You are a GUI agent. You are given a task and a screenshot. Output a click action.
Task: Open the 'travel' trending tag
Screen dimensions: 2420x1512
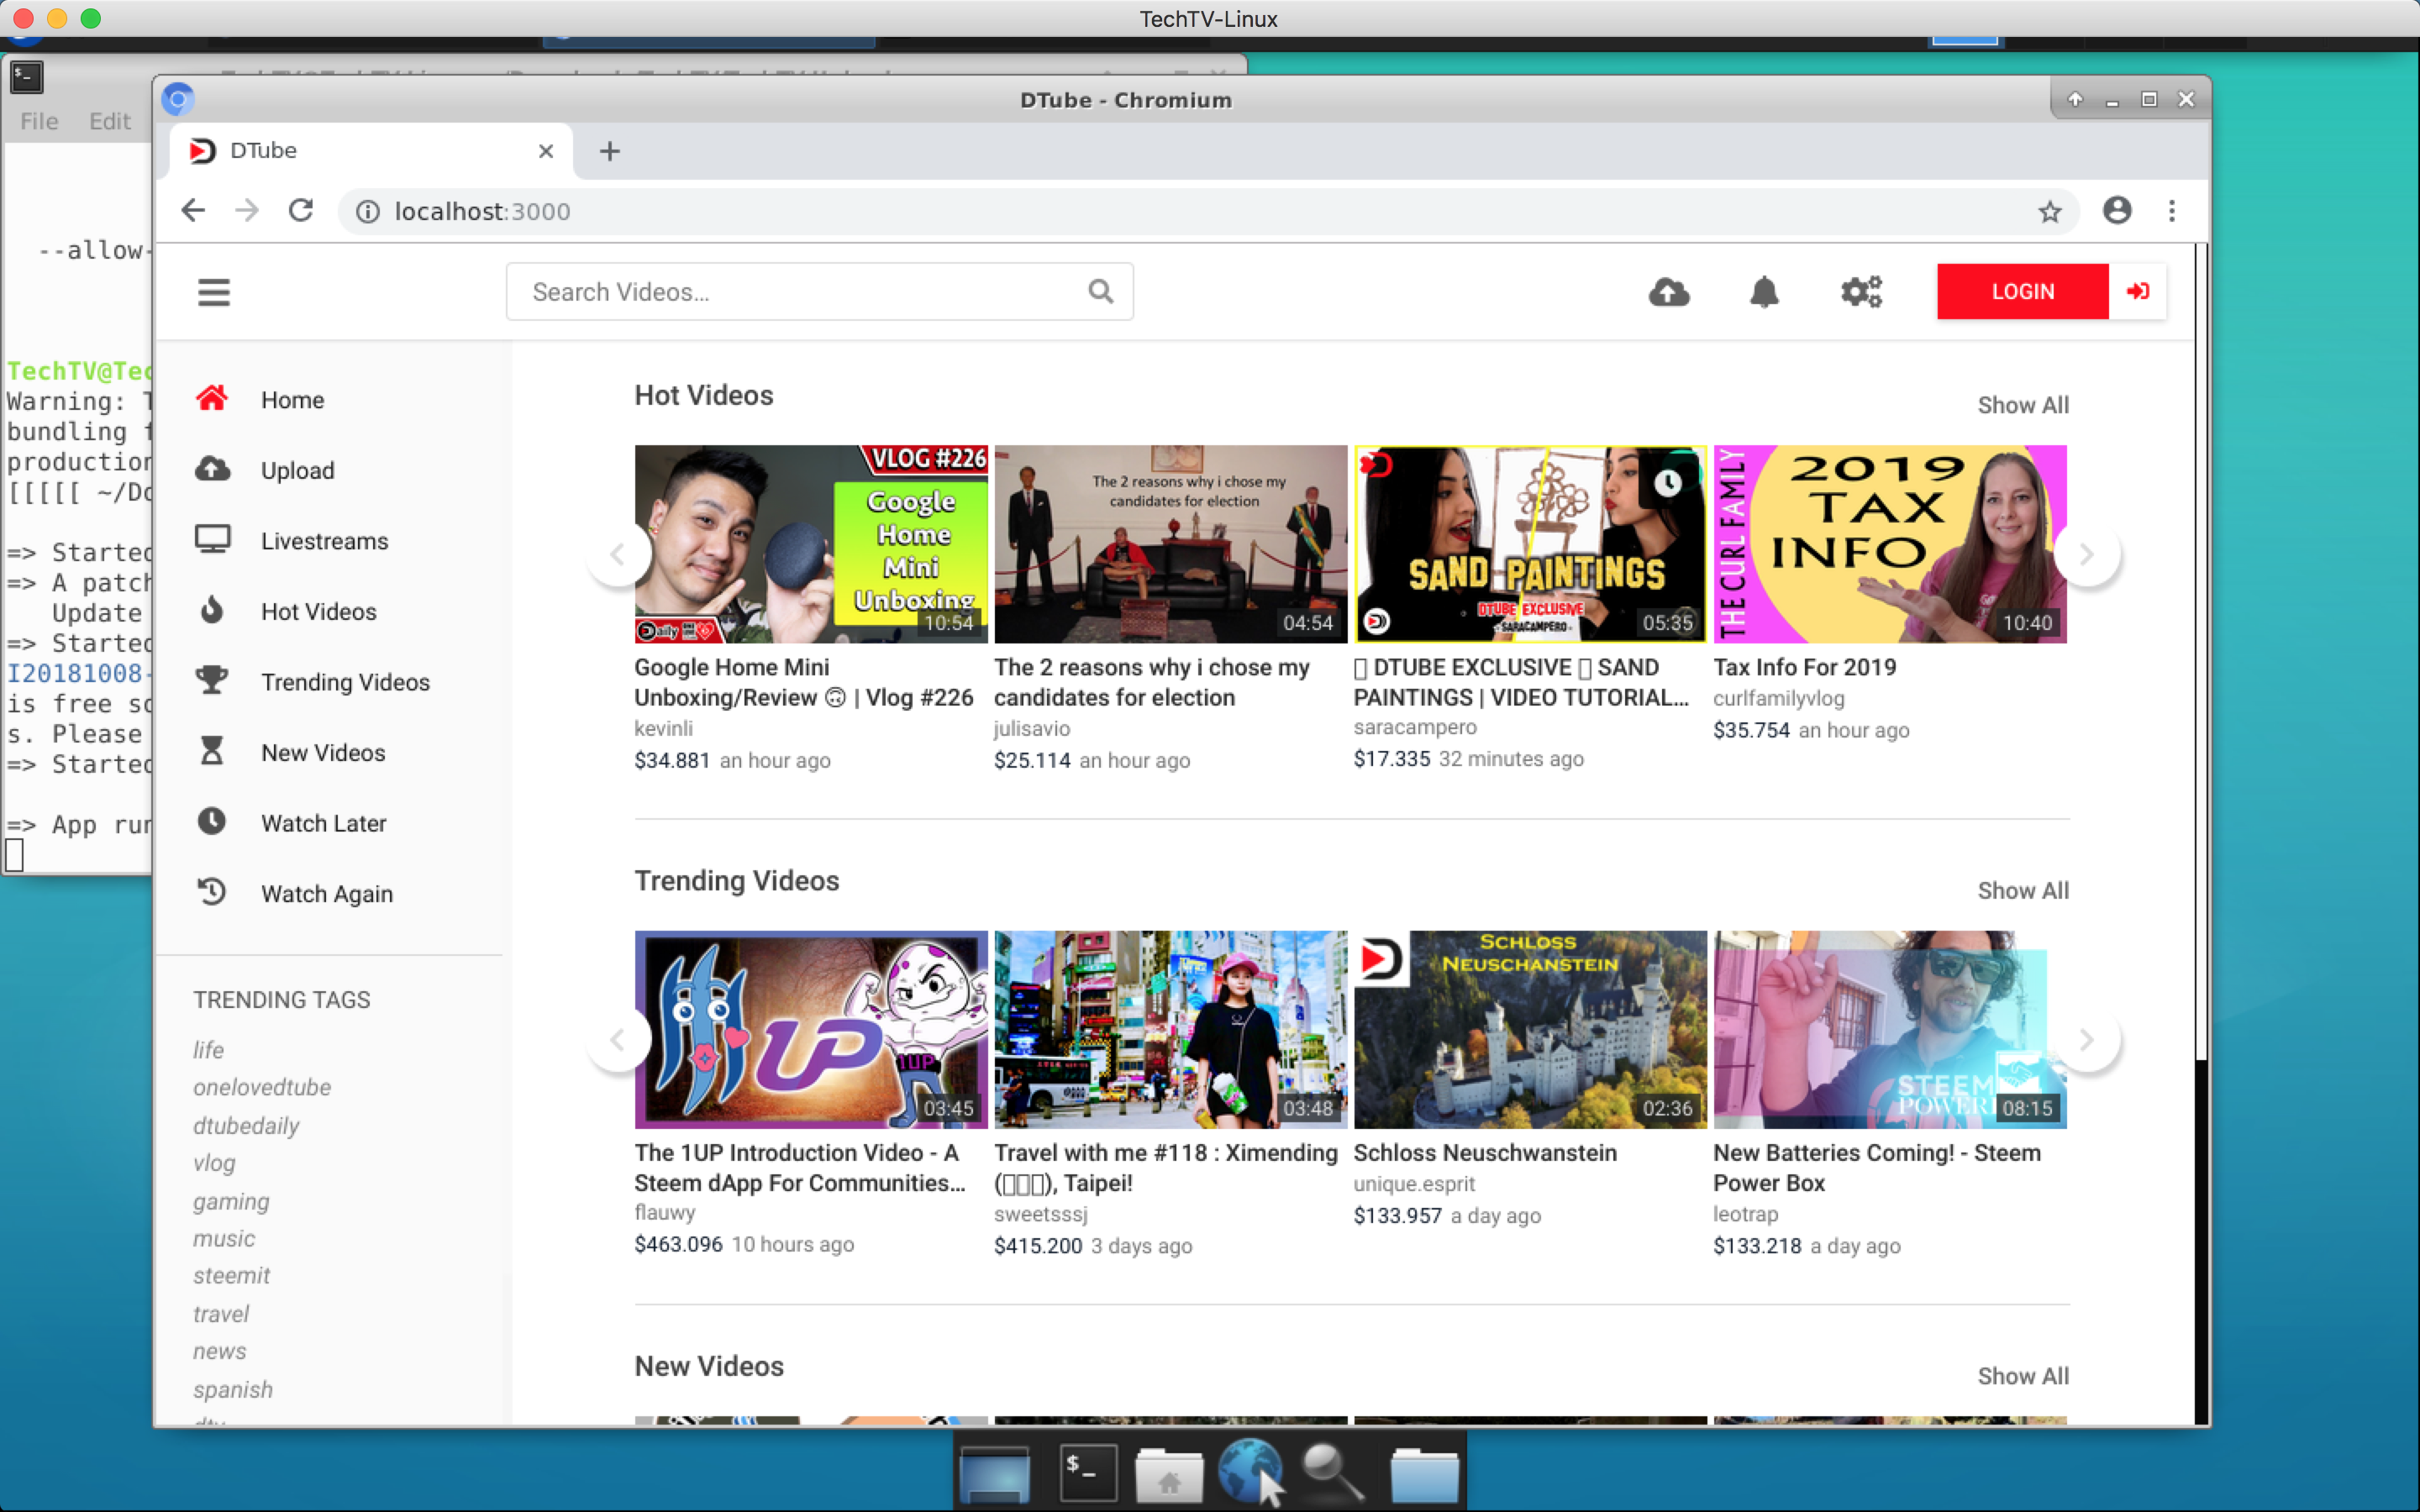(221, 1314)
